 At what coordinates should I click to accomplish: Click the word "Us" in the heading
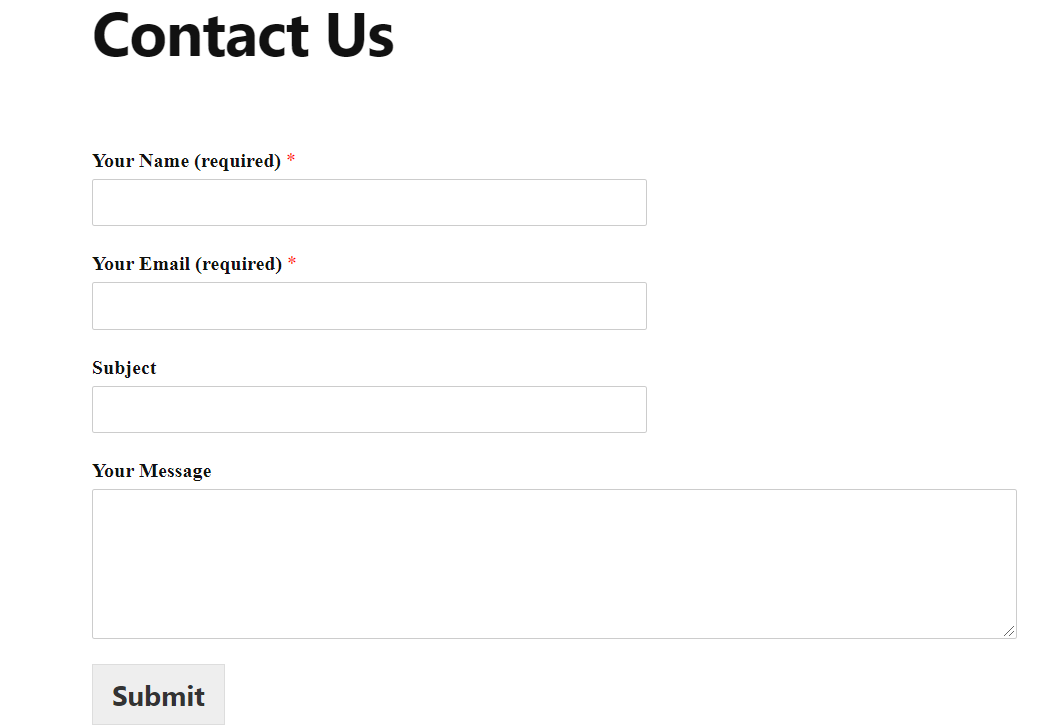[360, 35]
